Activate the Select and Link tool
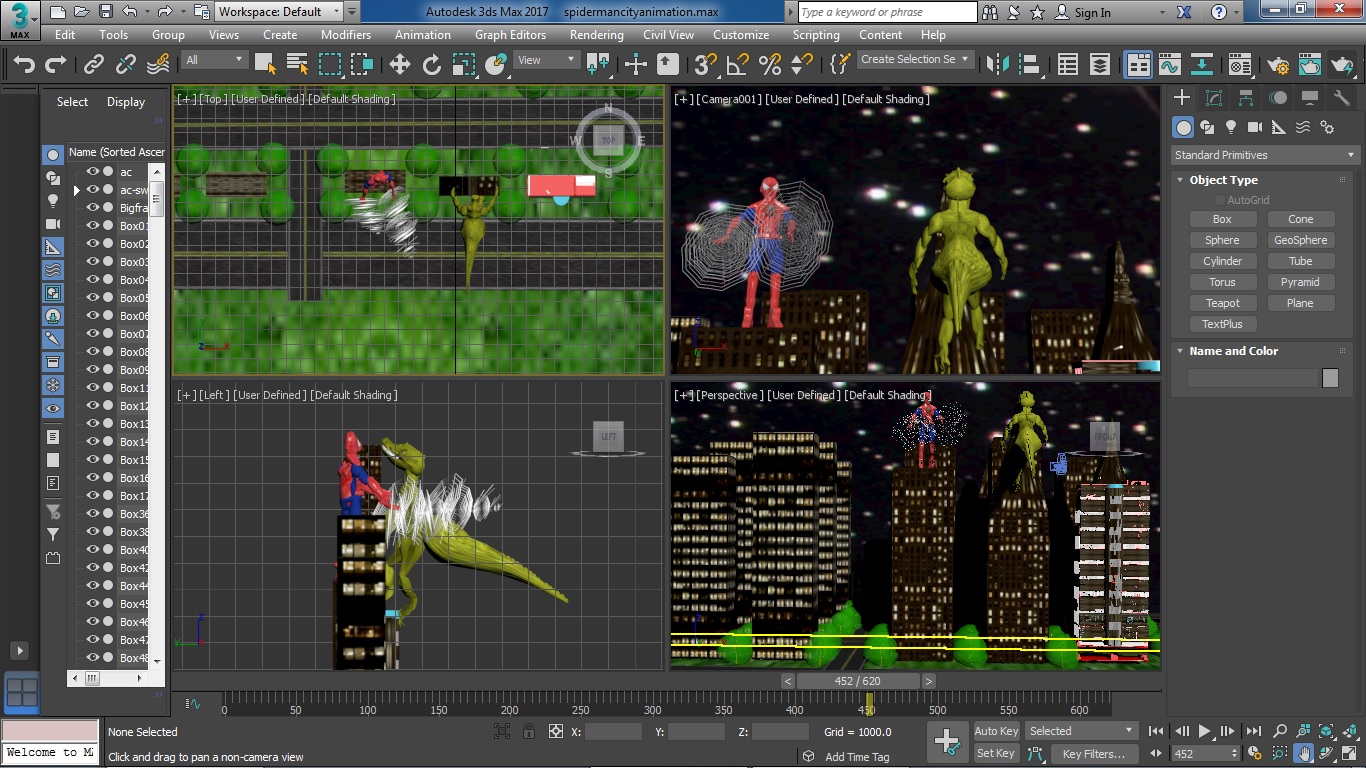This screenshot has height=768, width=1366. 94,65
